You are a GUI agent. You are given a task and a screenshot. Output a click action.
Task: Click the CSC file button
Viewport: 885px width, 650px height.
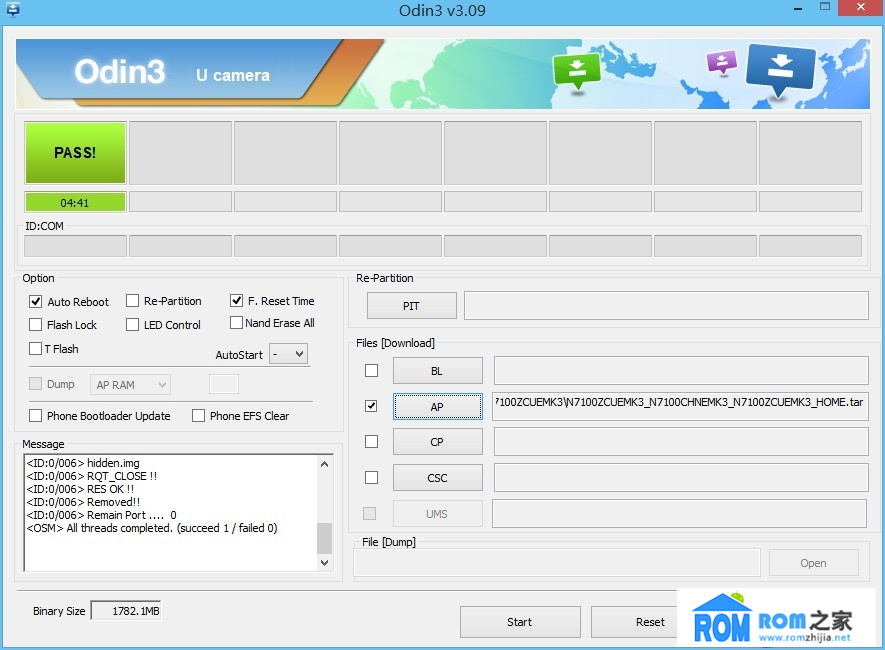(437, 478)
